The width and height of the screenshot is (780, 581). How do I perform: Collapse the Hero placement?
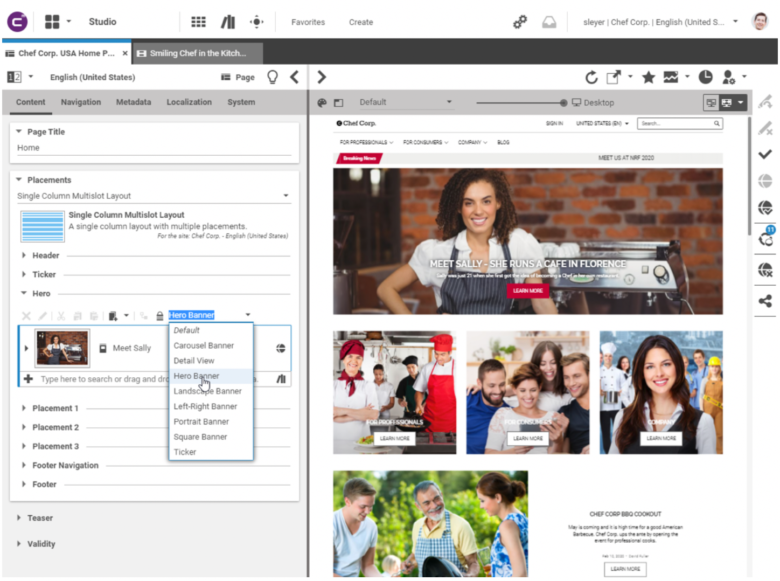click(23, 293)
